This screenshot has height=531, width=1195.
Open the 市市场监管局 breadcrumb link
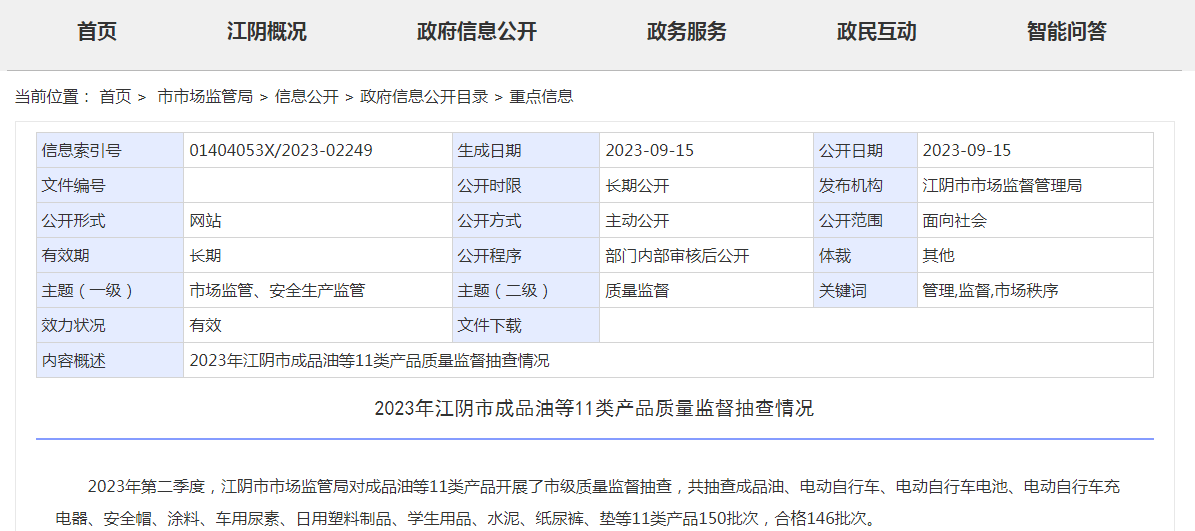(205, 97)
